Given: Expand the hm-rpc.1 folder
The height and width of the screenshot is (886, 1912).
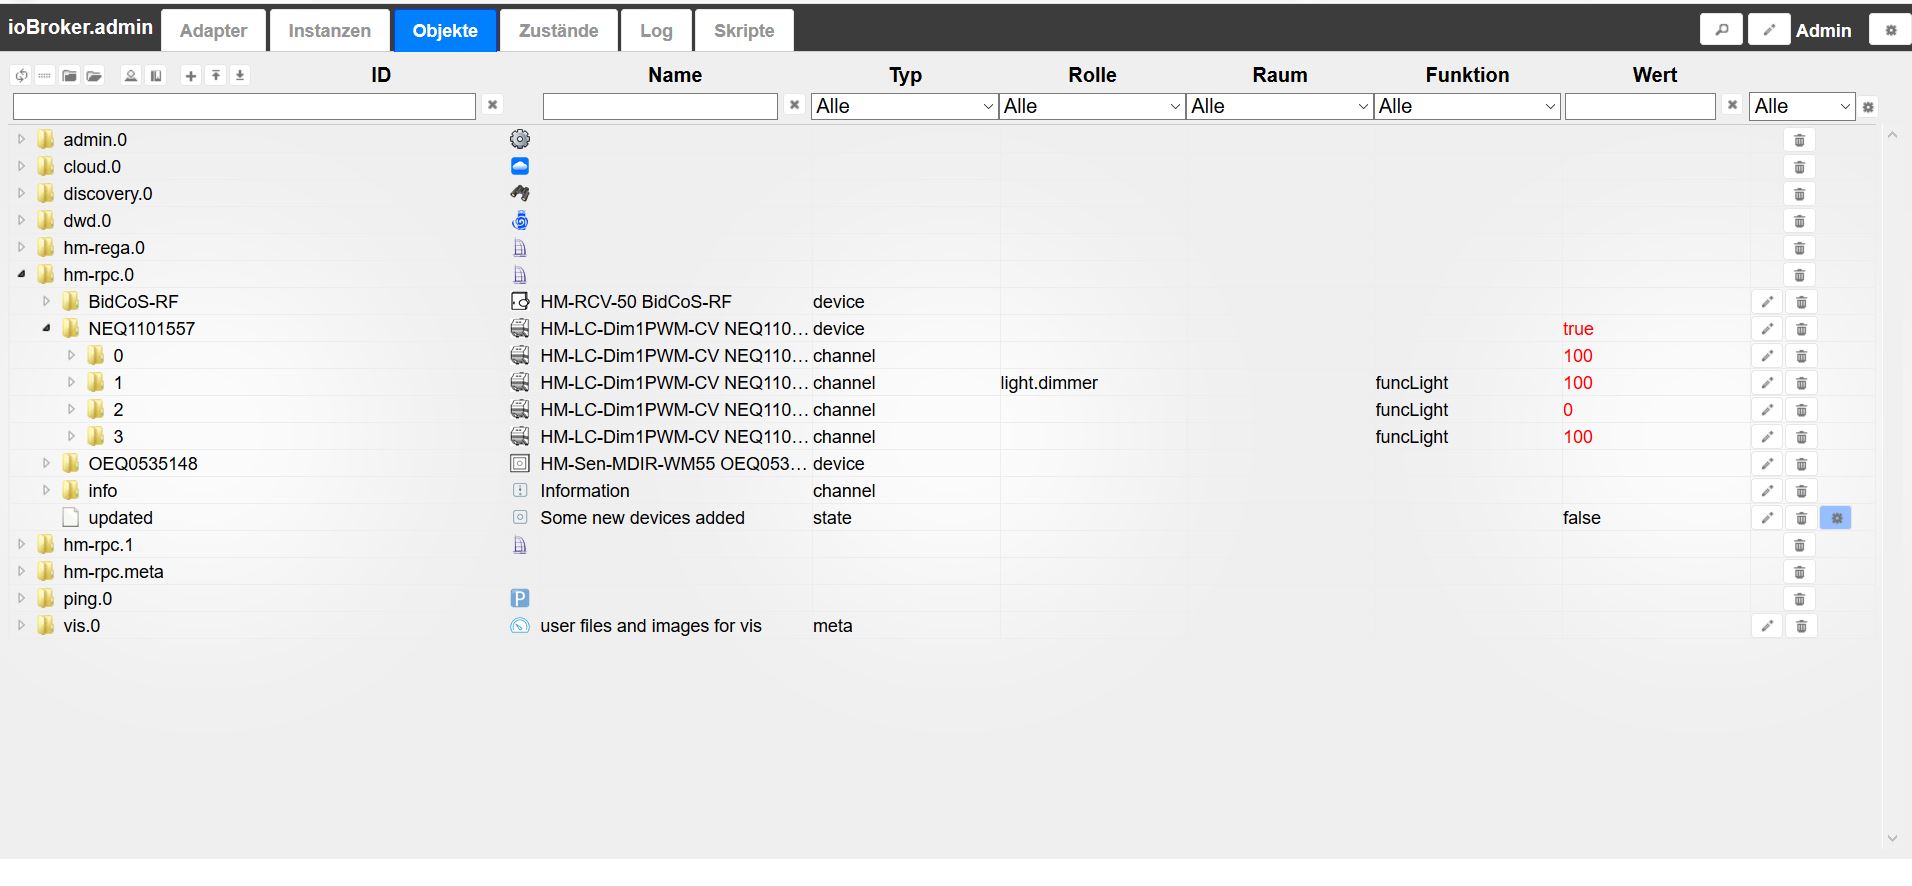Looking at the screenshot, I should click(x=21, y=545).
